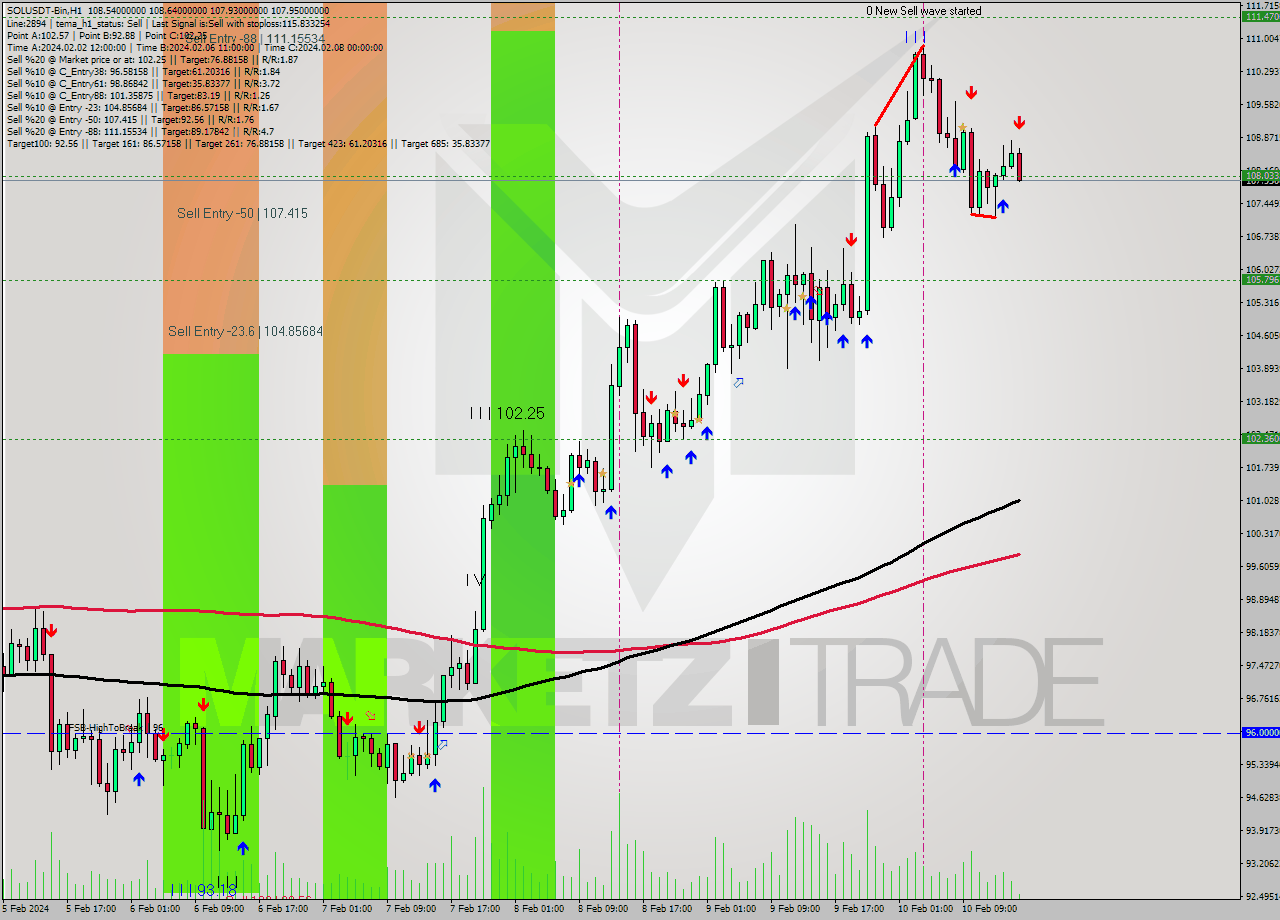Select the 'Target100: 92.56' targets line

coord(248,143)
